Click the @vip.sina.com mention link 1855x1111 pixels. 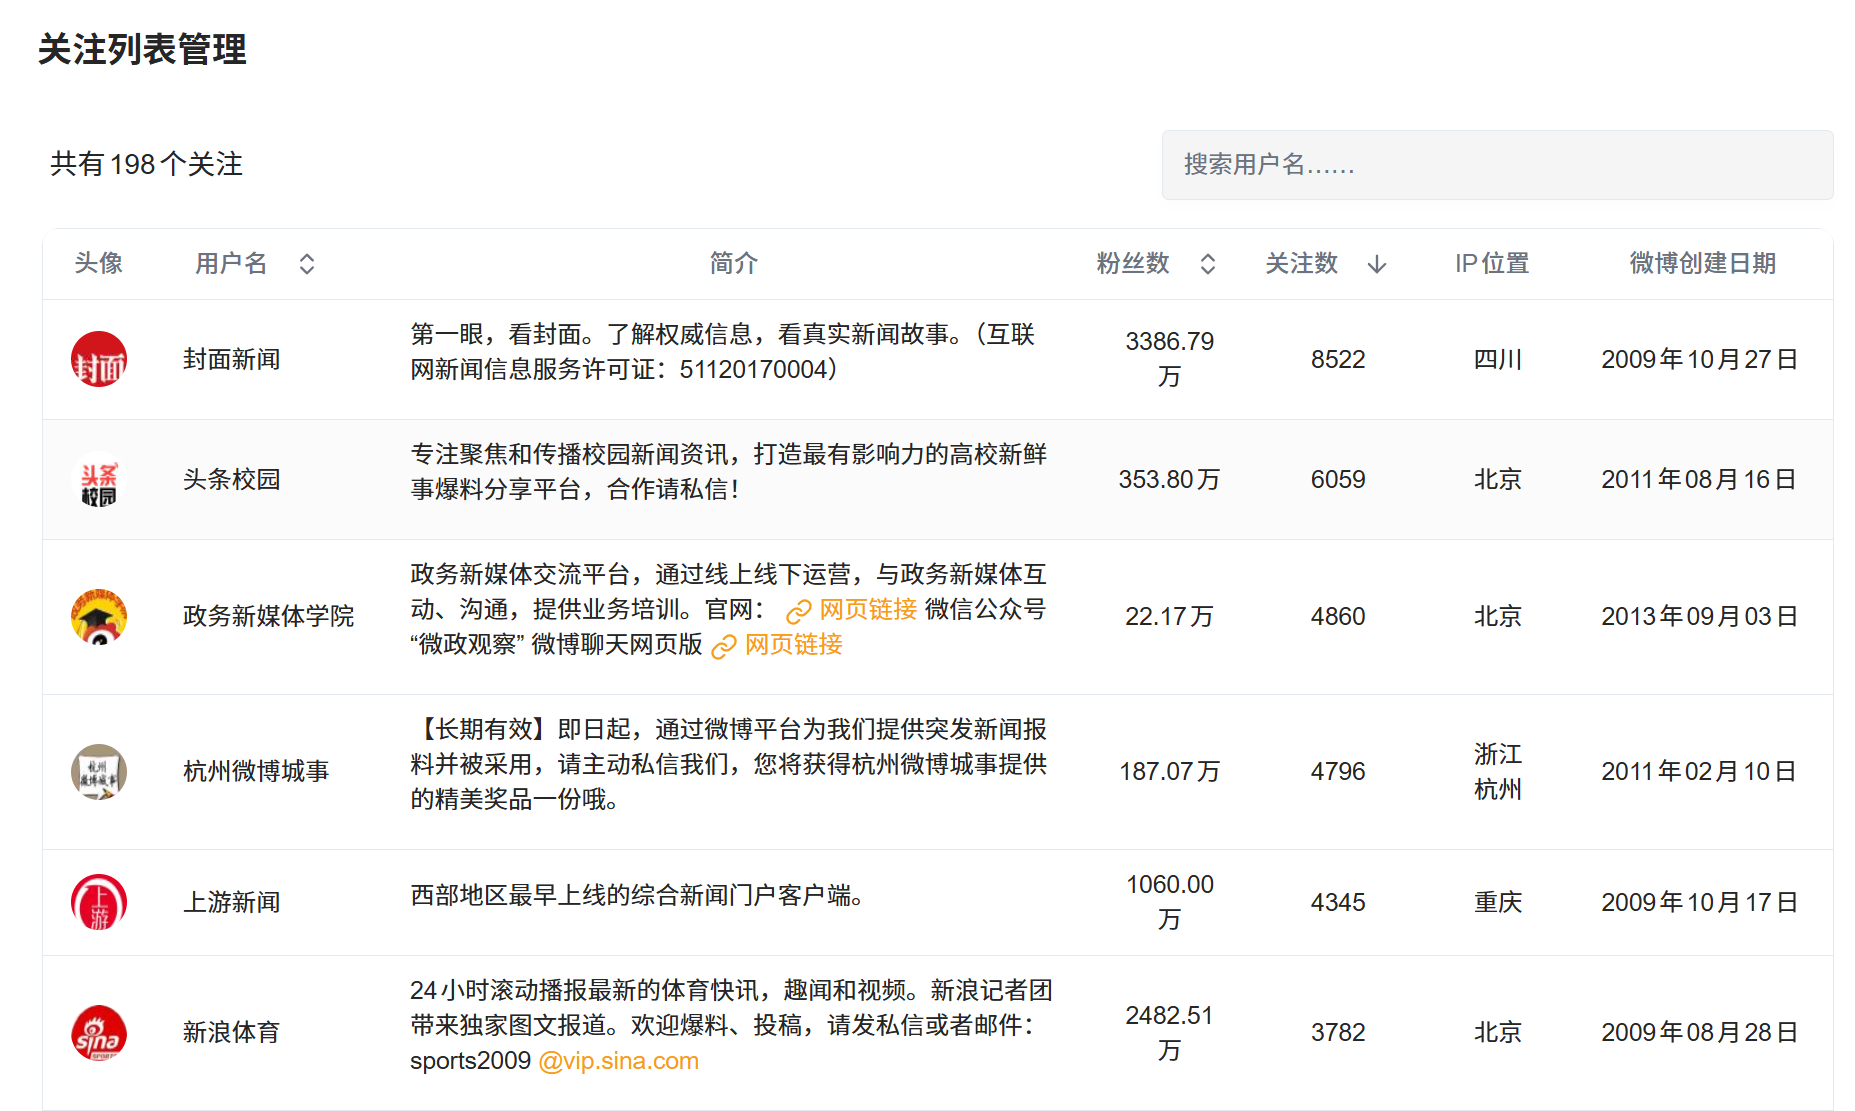[619, 1061]
